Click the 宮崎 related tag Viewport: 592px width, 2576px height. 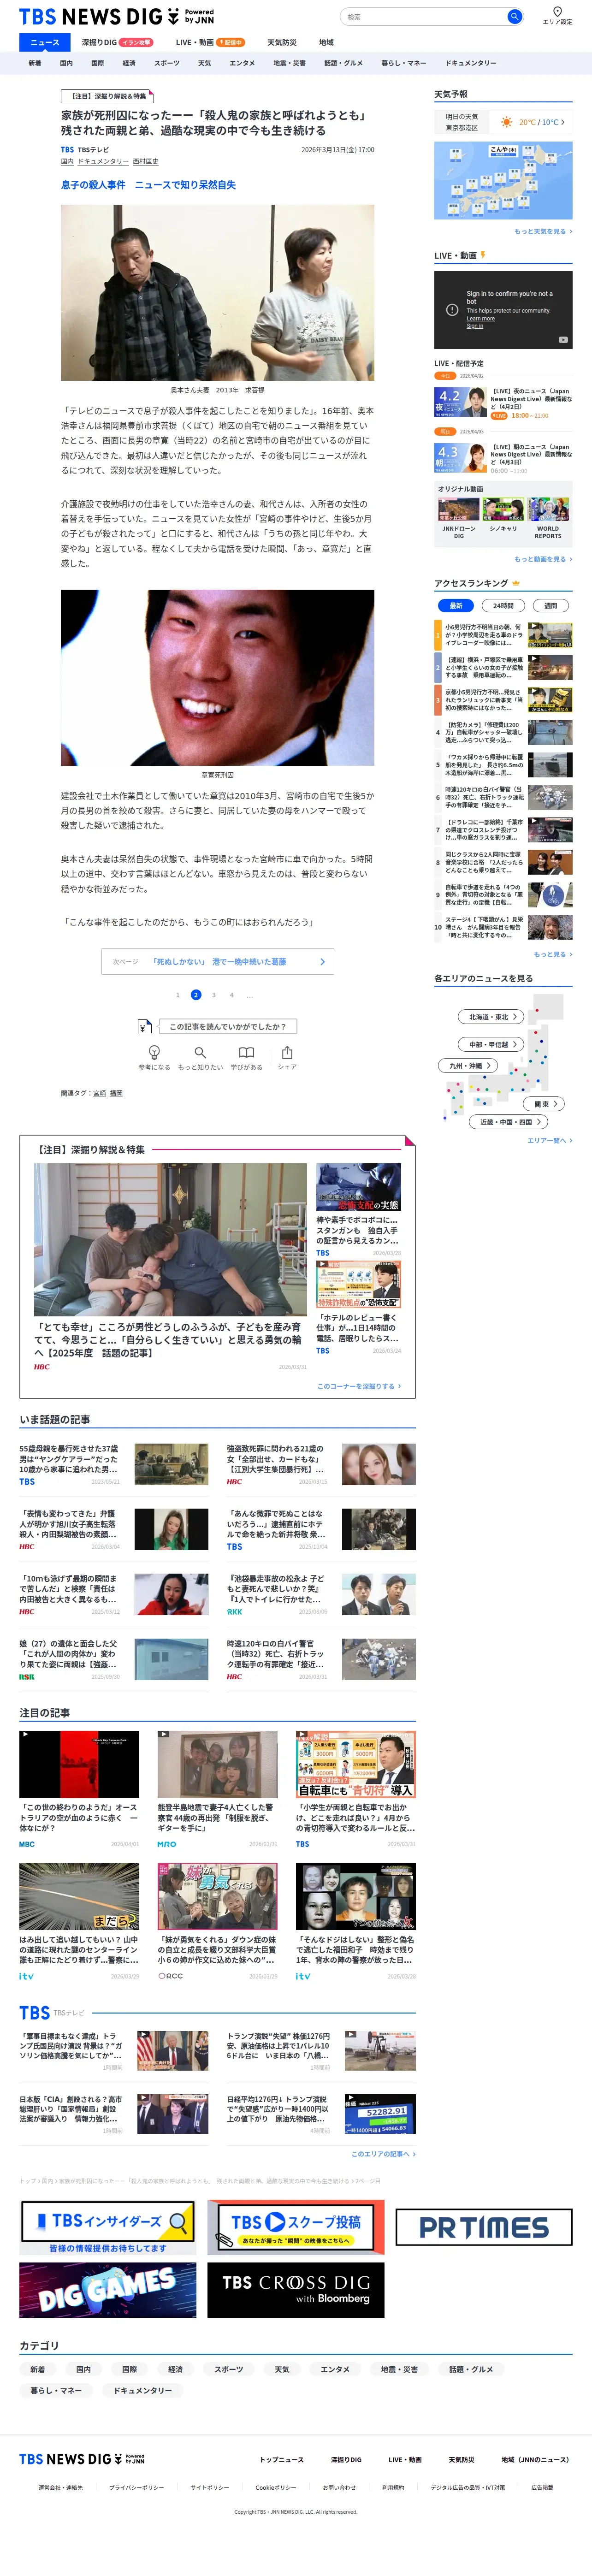[x=99, y=1093]
